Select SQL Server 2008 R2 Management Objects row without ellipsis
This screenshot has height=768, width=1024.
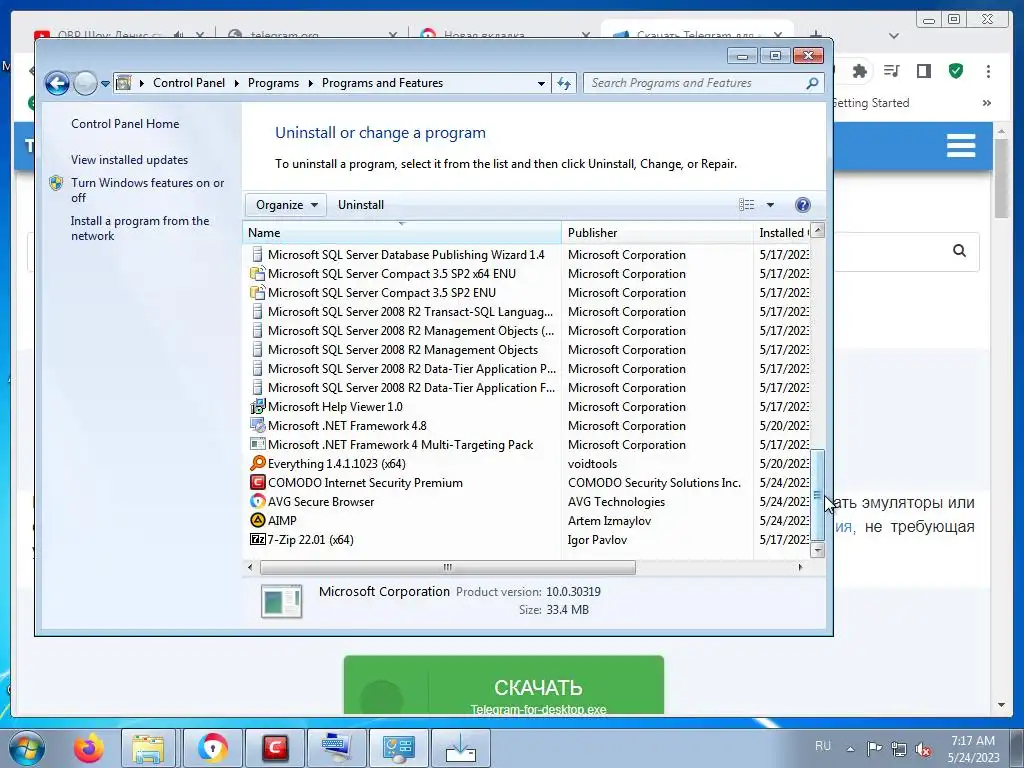526,349
